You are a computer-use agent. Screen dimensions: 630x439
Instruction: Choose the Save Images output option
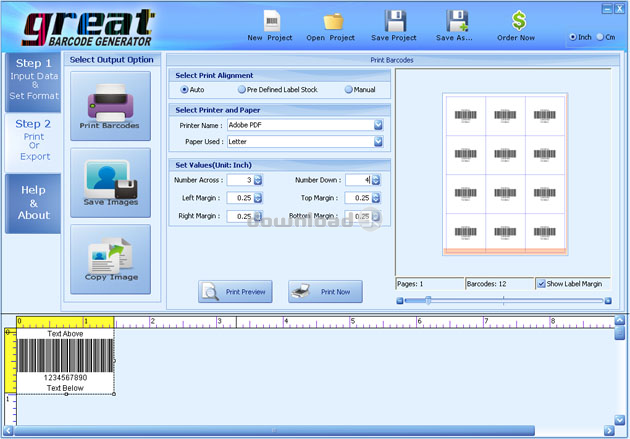110,183
